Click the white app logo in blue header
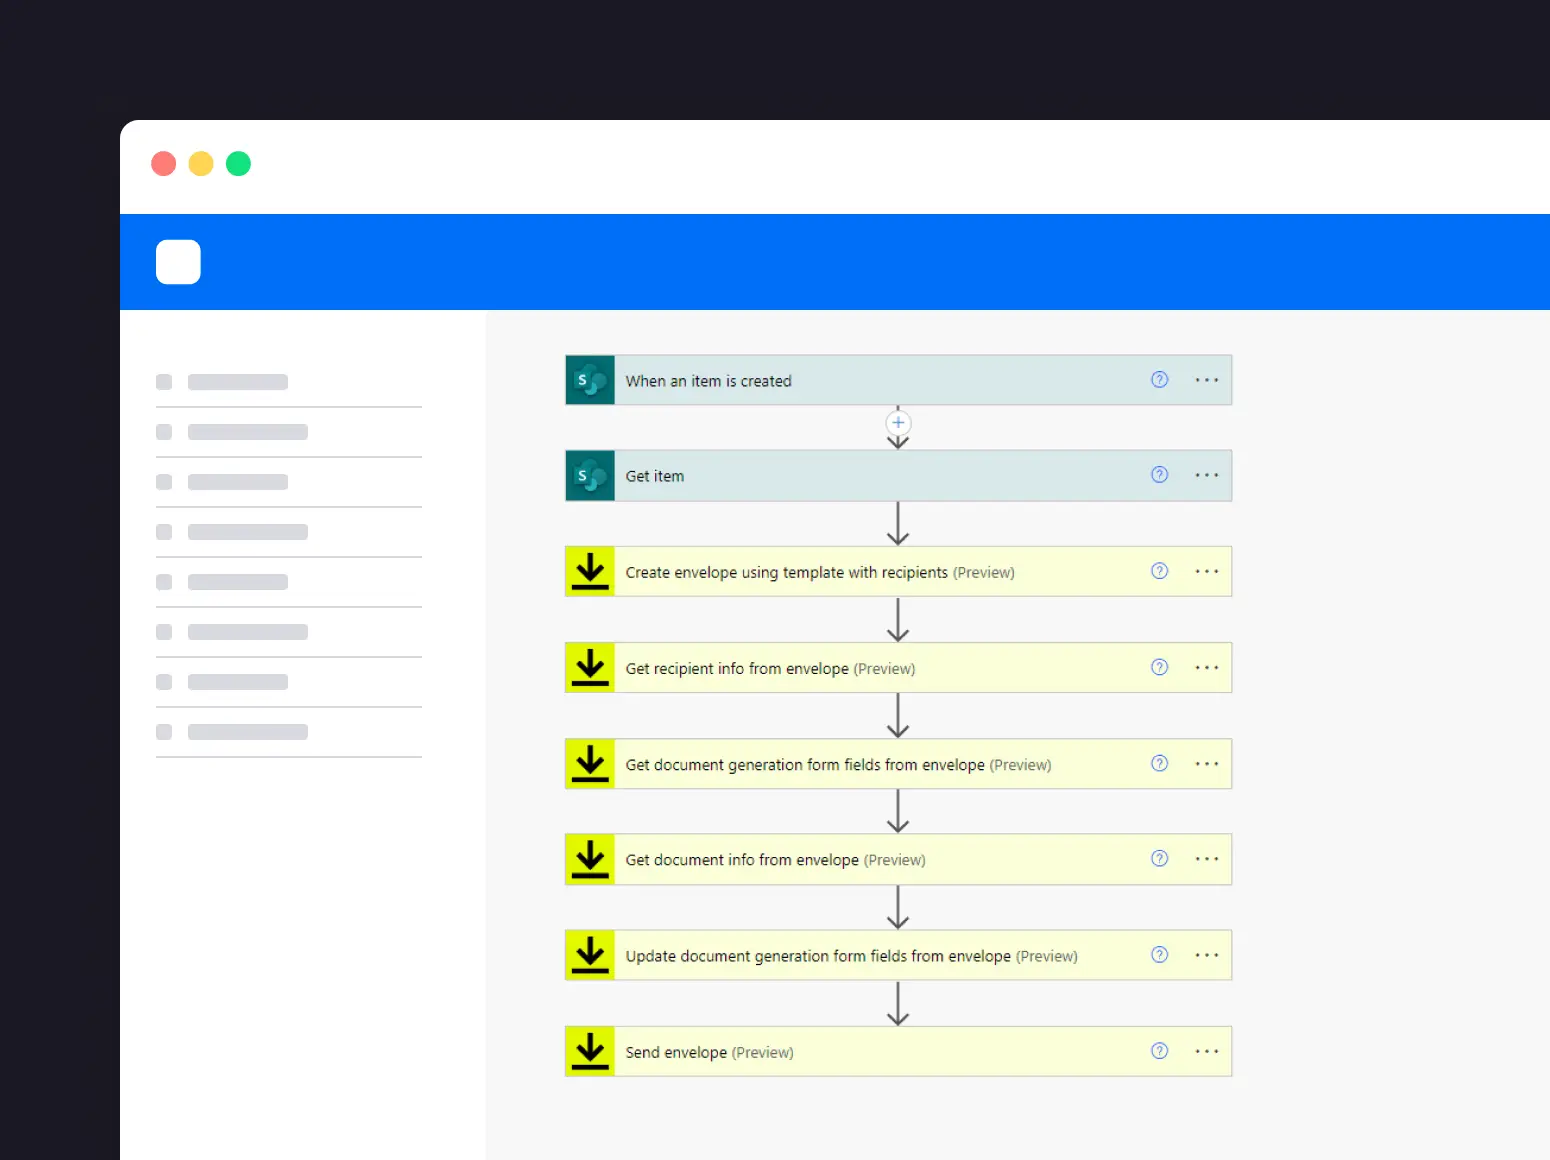Viewport: 1550px width, 1160px height. coord(178,262)
